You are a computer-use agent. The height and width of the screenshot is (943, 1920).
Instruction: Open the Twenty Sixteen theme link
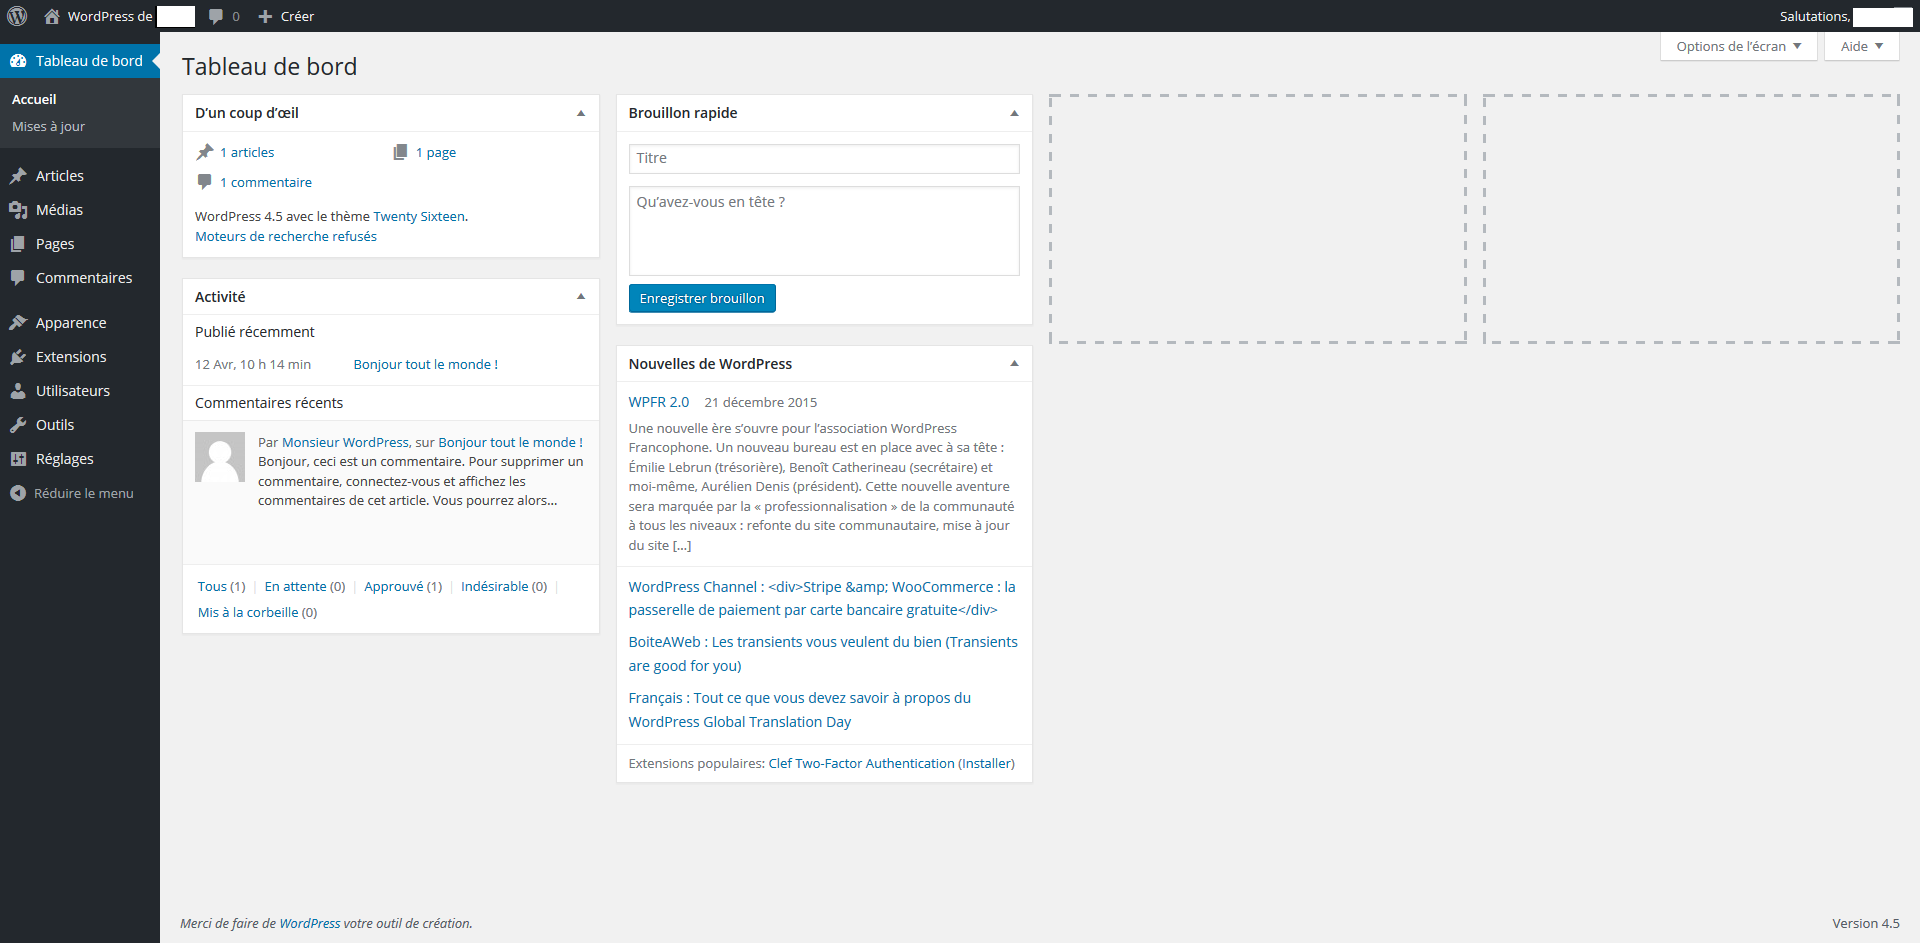[x=419, y=216]
